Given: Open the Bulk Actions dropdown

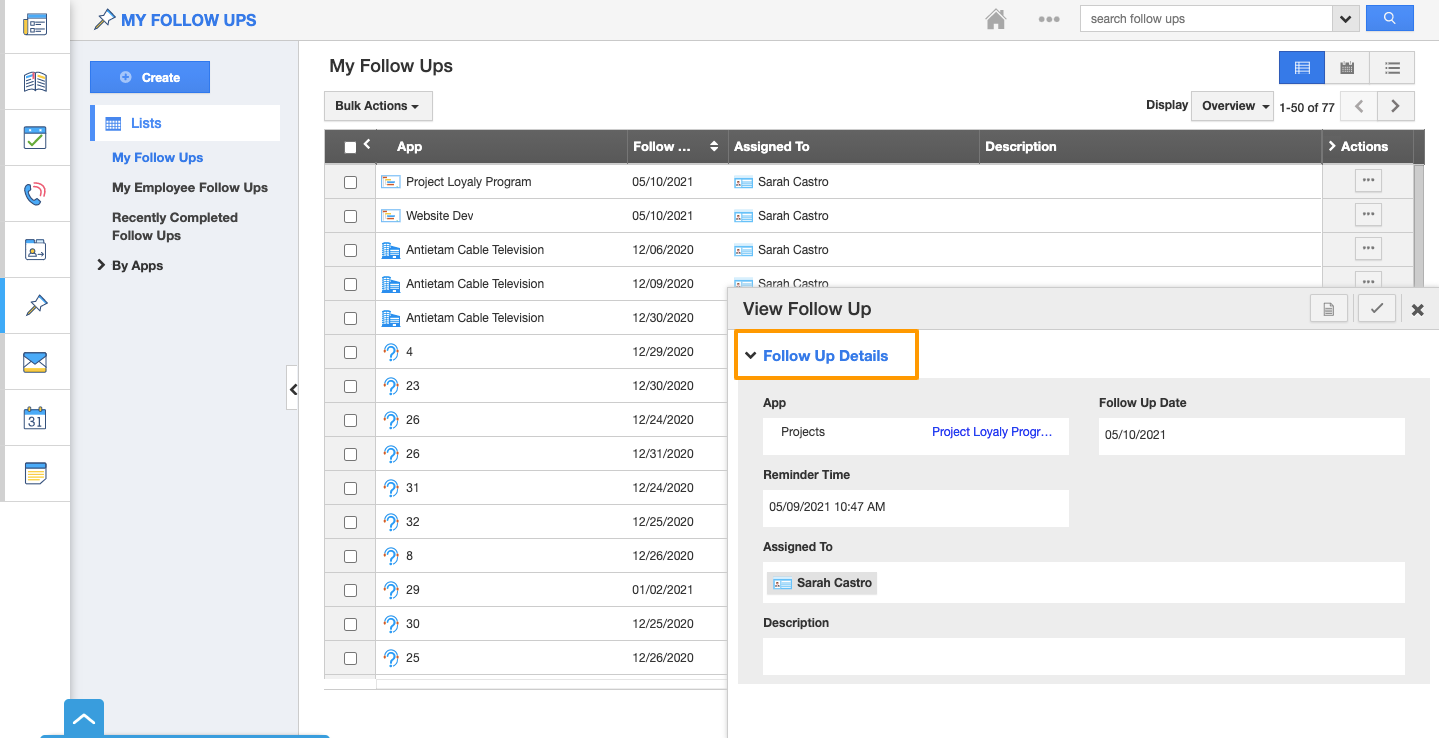Looking at the screenshot, I should (377, 106).
